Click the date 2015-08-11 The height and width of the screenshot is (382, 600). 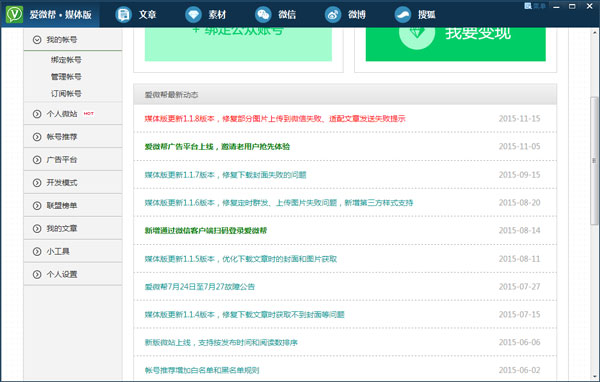pos(519,259)
